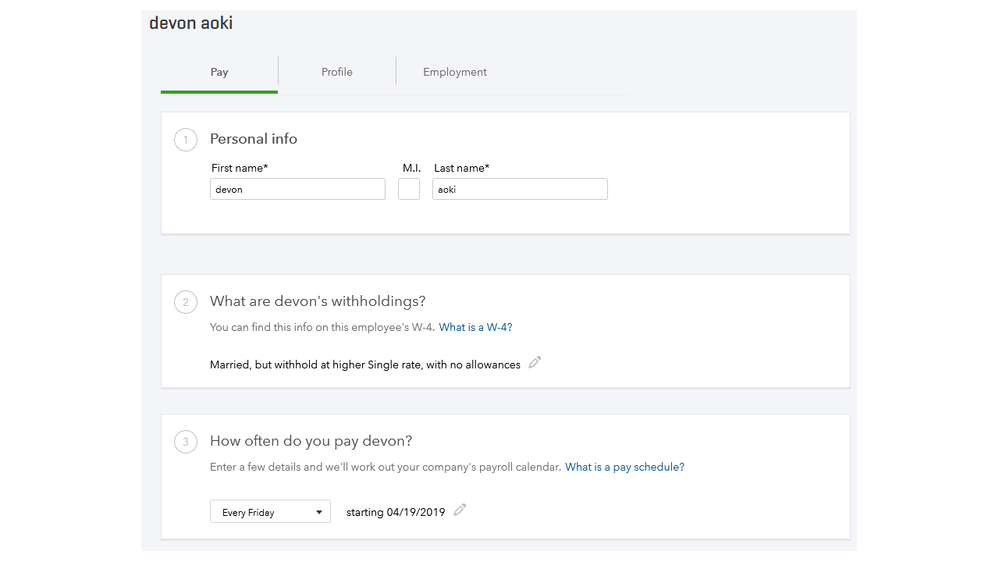Click the "How often do you pay devon?" heading
The width and height of the screenshot is (999, 562).
click(x=311, y=441)
